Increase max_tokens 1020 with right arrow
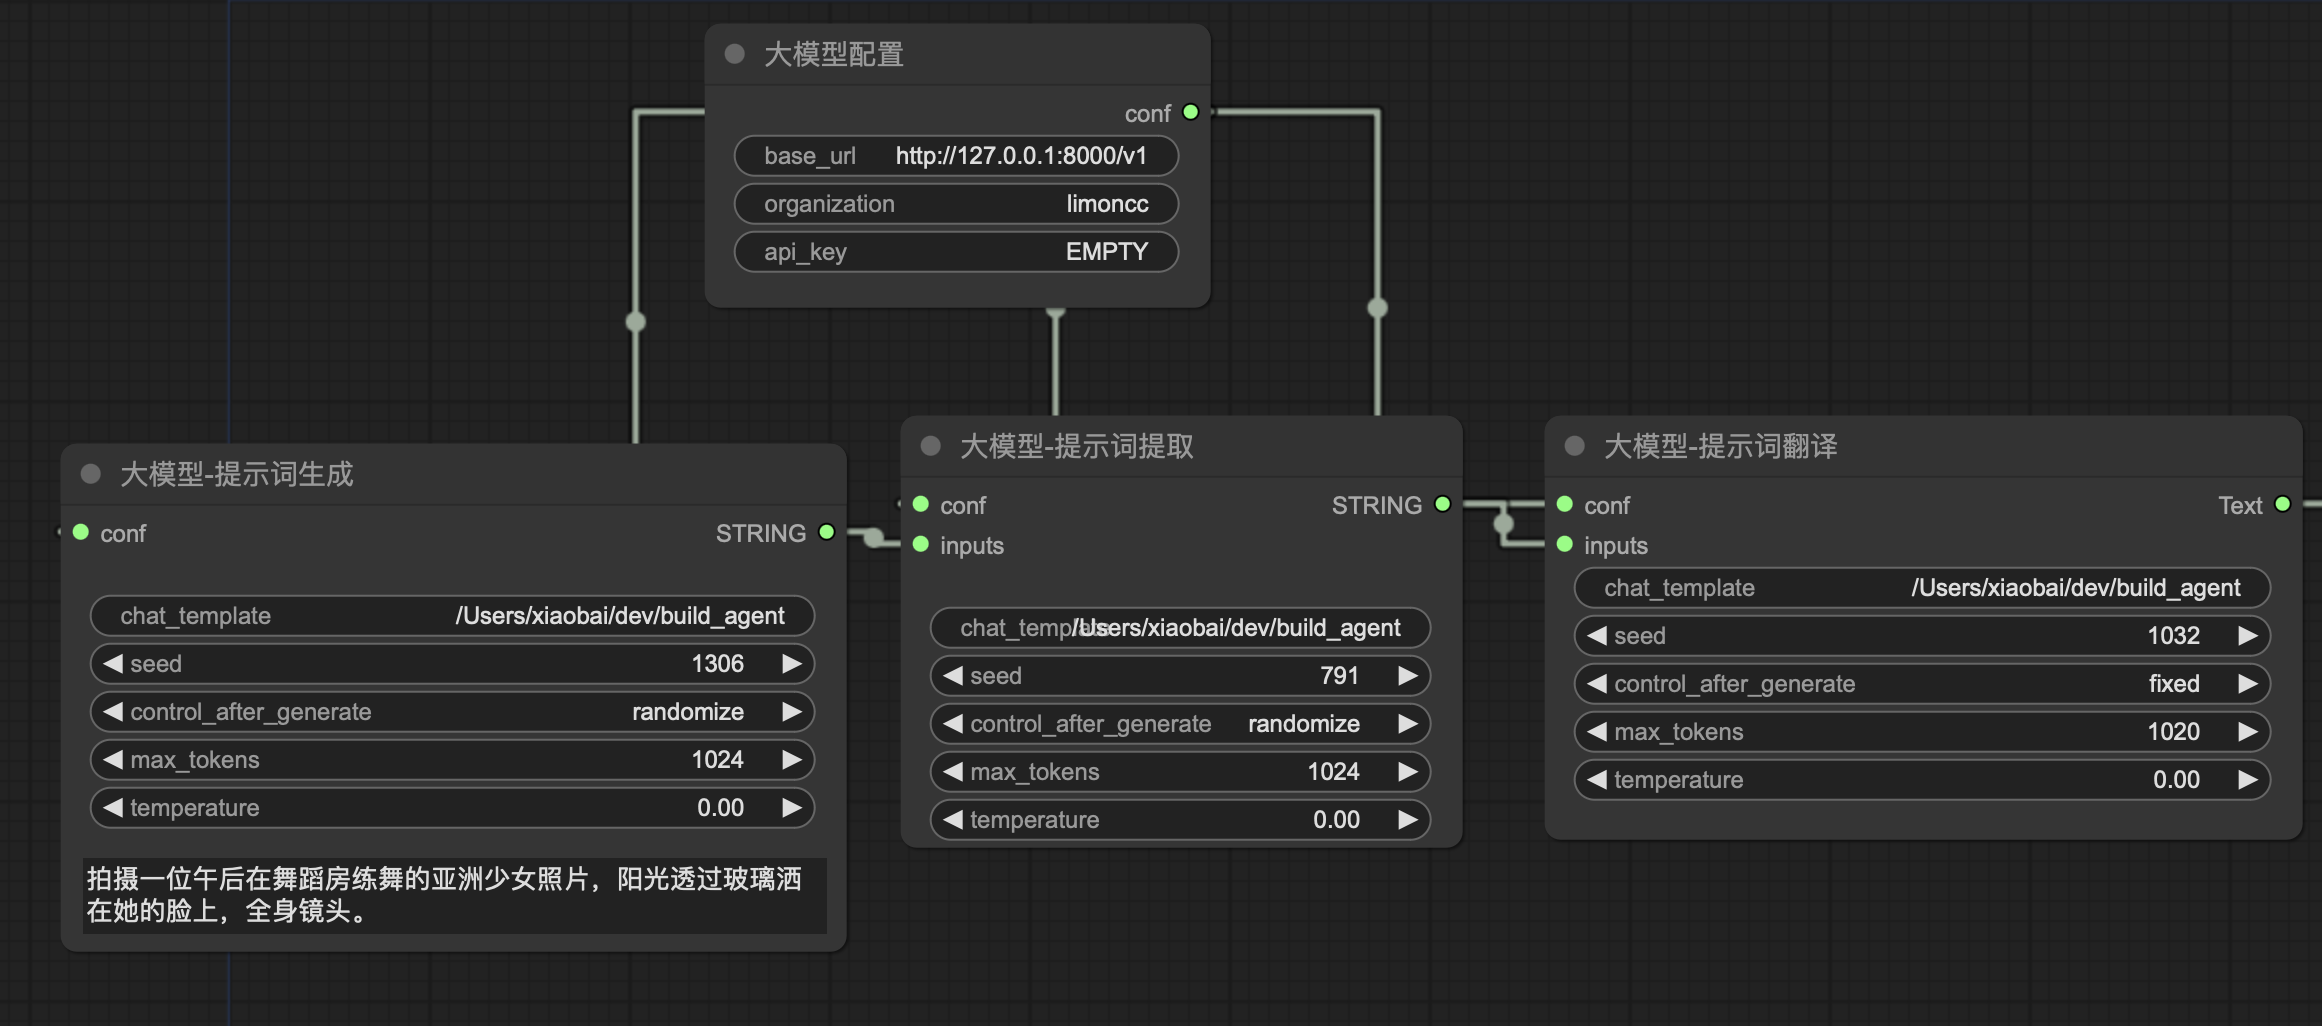Screen dimensions: 2322x1026 pyautogui.click(x=2247, y=732)
